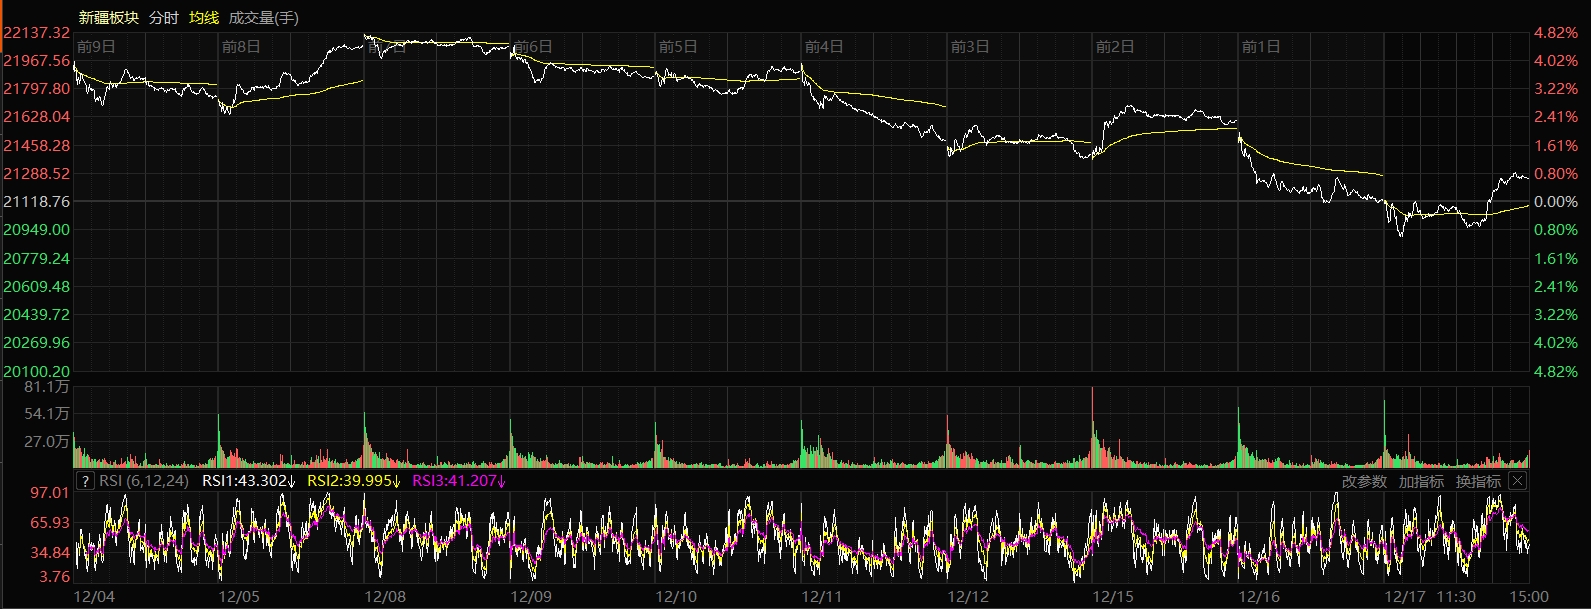Screen dimensions: 1591x609
Task: Click the RSI (6,12,24) indicator name
Action: tap(144, 481)
